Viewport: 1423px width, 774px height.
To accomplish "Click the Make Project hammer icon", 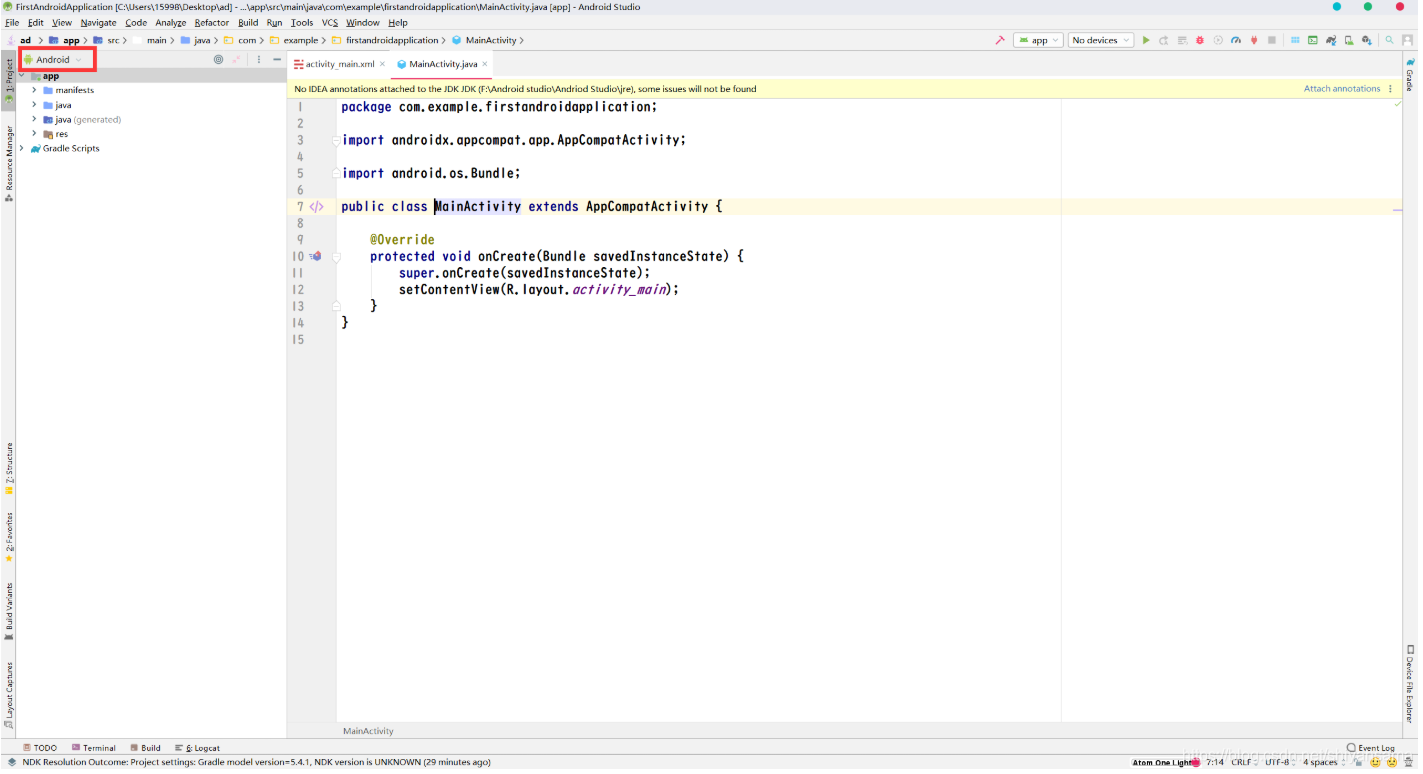I will (x=999, y=40).
